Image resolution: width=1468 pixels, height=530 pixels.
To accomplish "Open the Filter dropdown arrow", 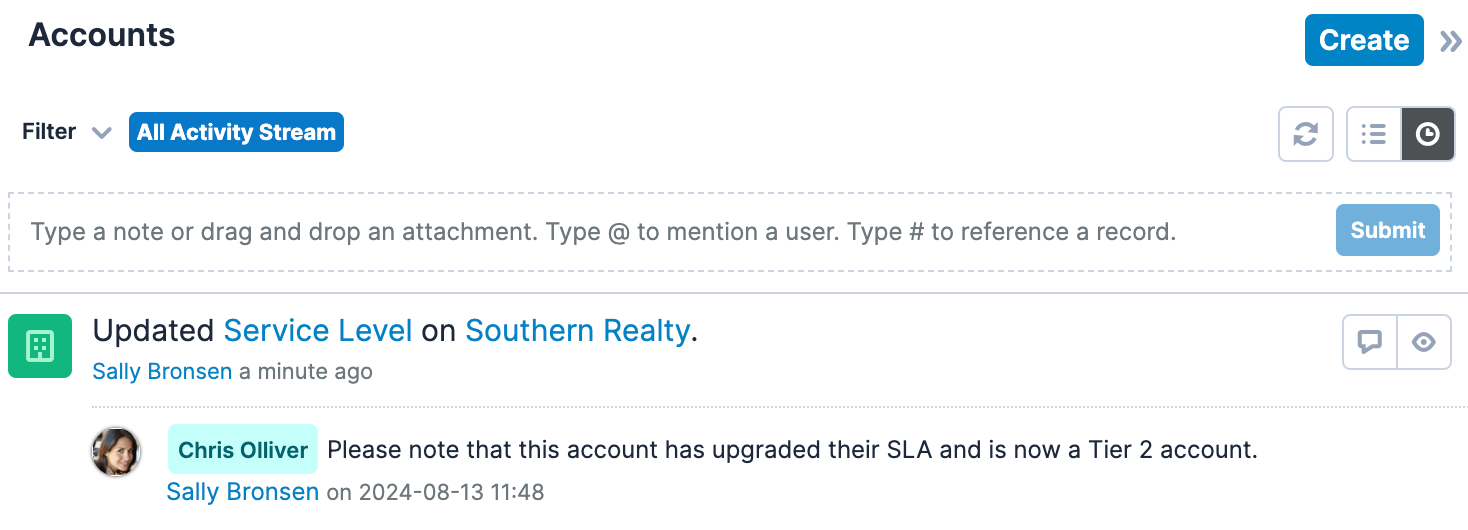I will (101, 133).
